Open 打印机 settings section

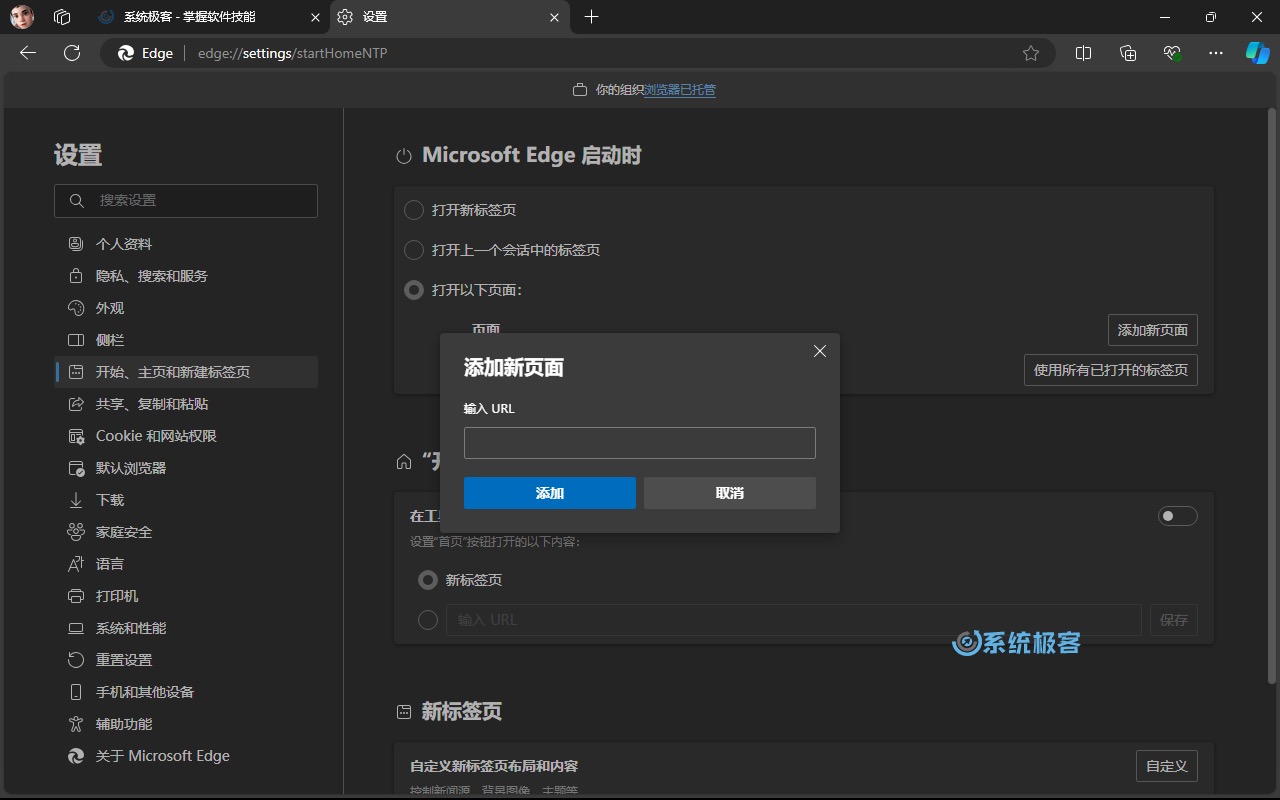pos(186,596)
